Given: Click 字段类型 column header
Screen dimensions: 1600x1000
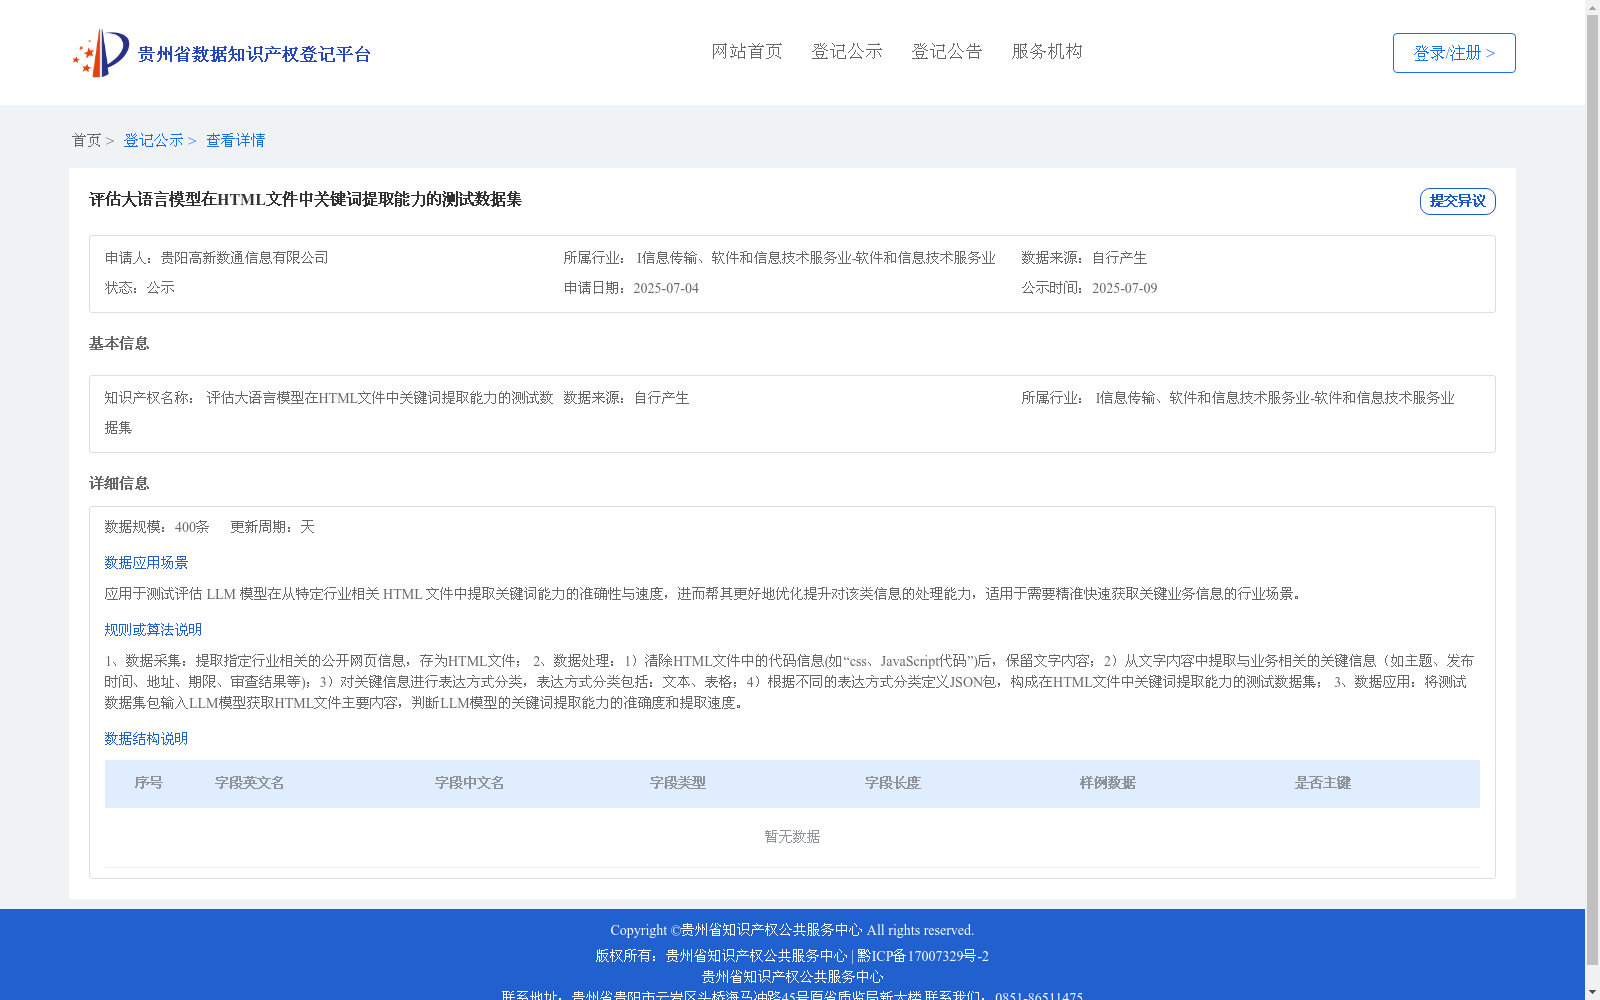Looking at the screenshot, I should [678, 783].
